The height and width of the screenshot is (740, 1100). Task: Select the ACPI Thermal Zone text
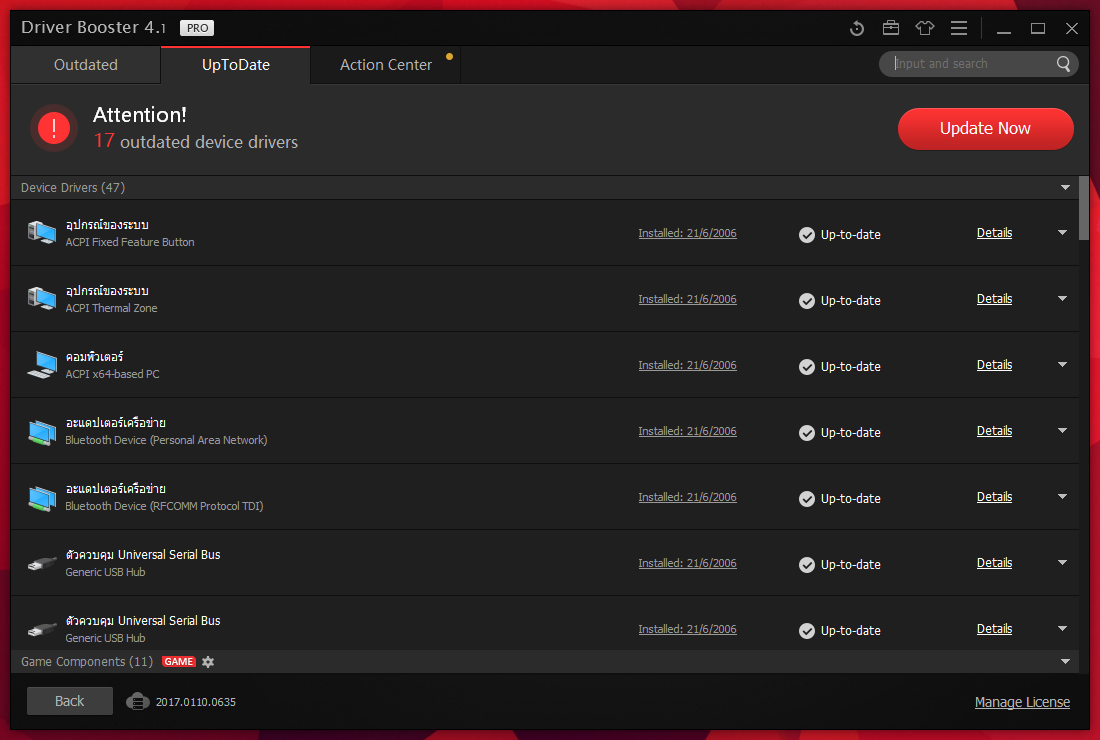[112, 308]
